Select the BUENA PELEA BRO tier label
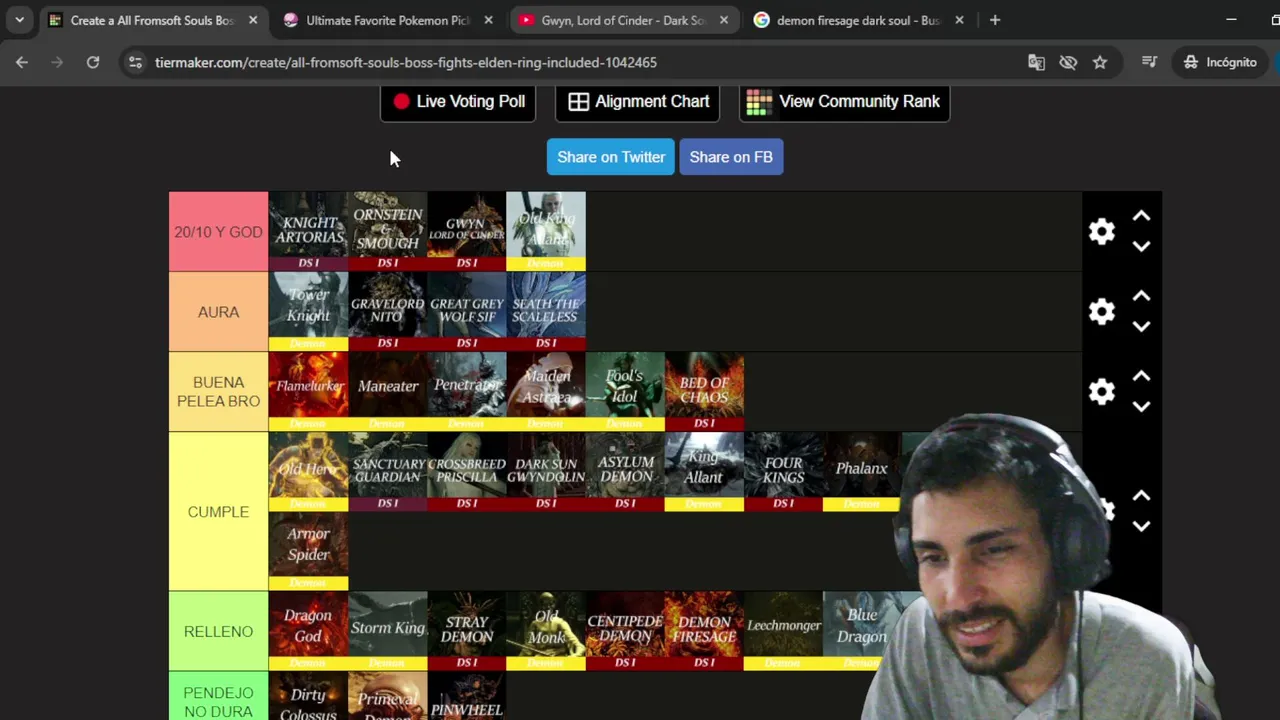 tap(218, 392)
